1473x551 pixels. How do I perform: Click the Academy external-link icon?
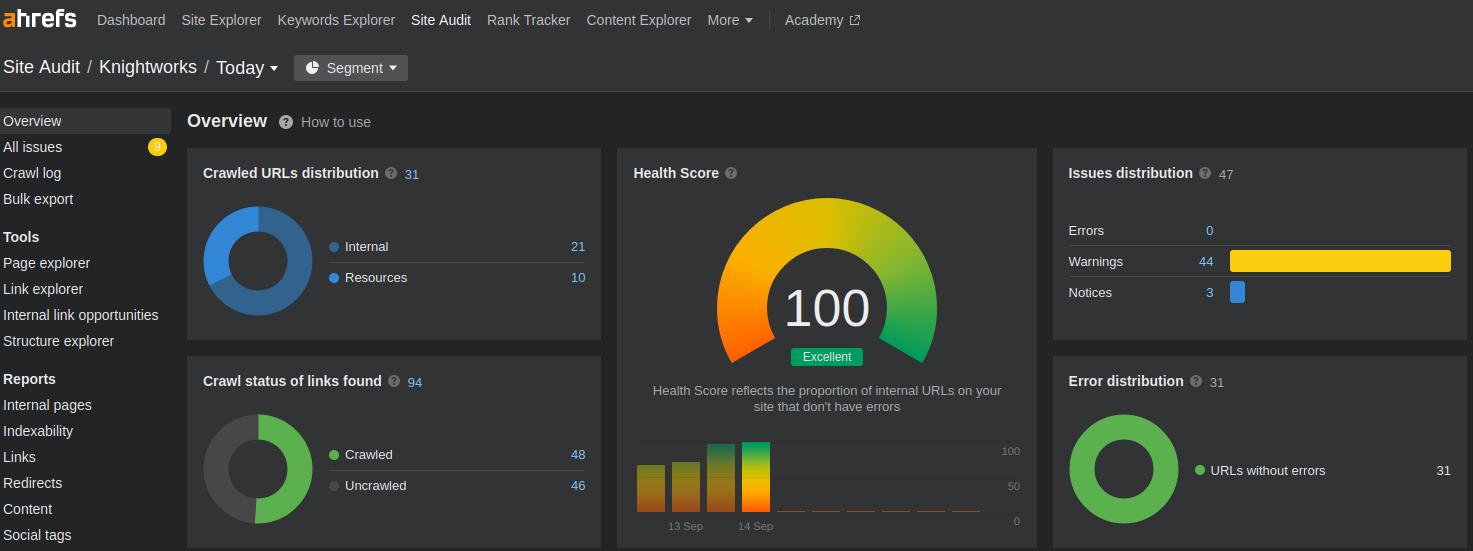(x=855, y=20)
